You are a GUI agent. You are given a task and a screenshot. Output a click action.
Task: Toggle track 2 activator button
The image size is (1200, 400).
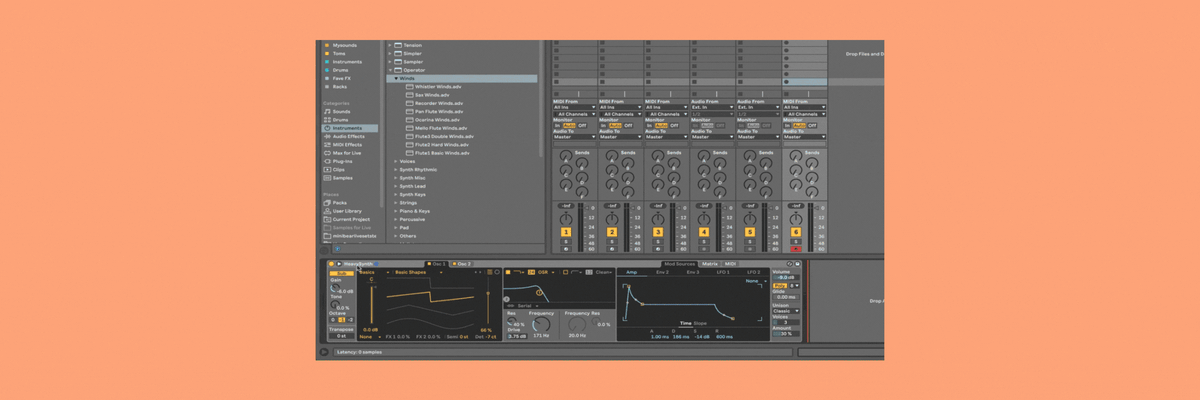612,231
